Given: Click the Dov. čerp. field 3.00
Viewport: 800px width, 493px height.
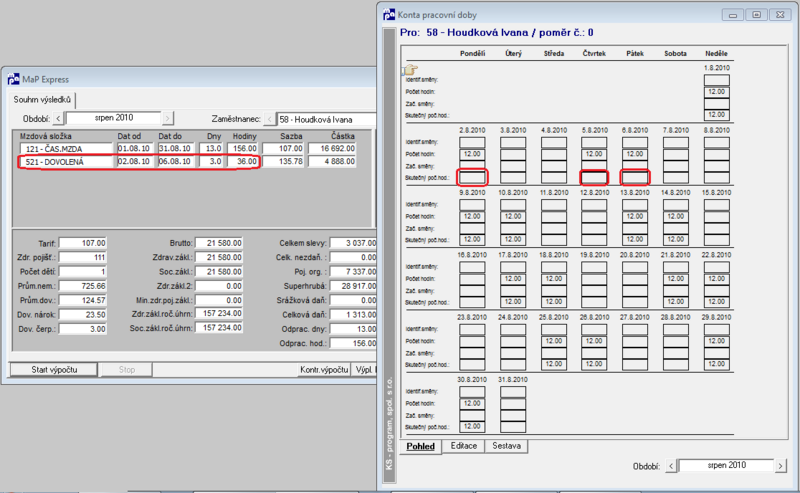Looking at the screenshot, I should 83,329.
